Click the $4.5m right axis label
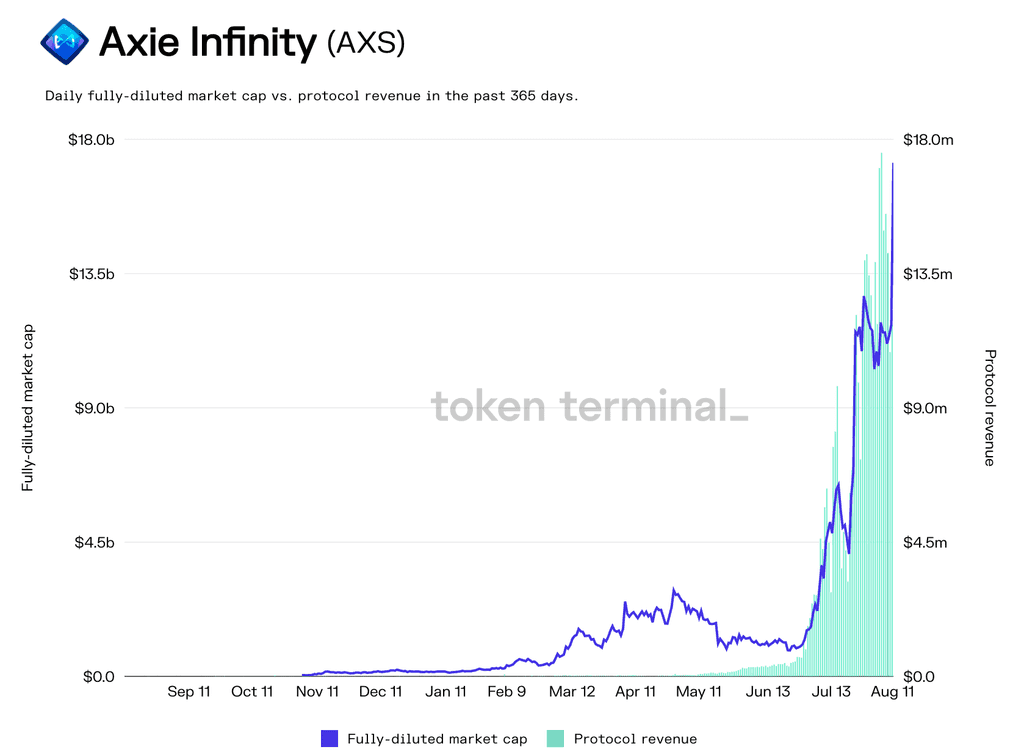 [925, 542]
